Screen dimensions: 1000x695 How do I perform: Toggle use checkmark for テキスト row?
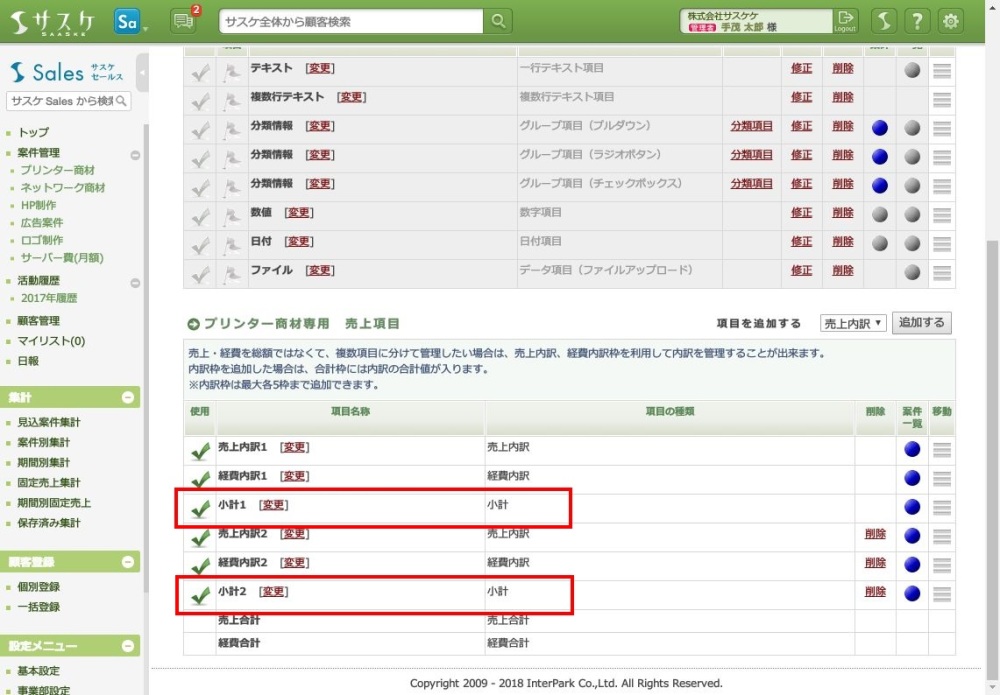click(x=200, y=73)
